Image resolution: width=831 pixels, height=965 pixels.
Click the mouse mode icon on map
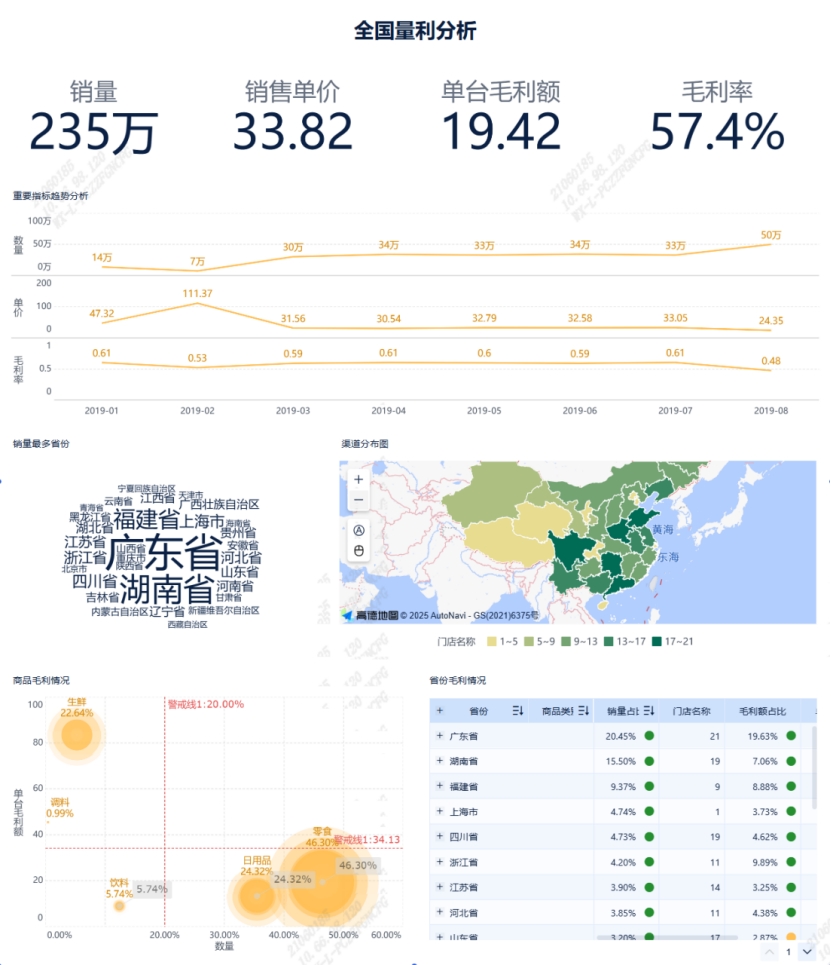point(359,551)
